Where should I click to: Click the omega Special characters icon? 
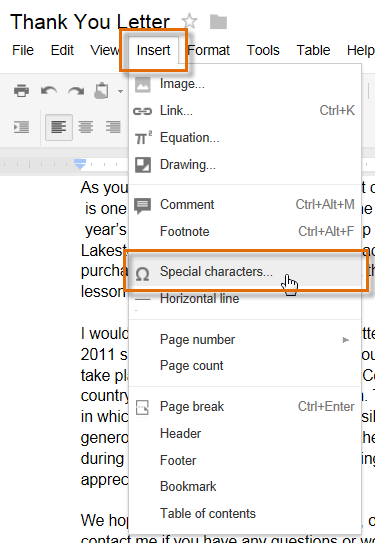click(142, 274)
